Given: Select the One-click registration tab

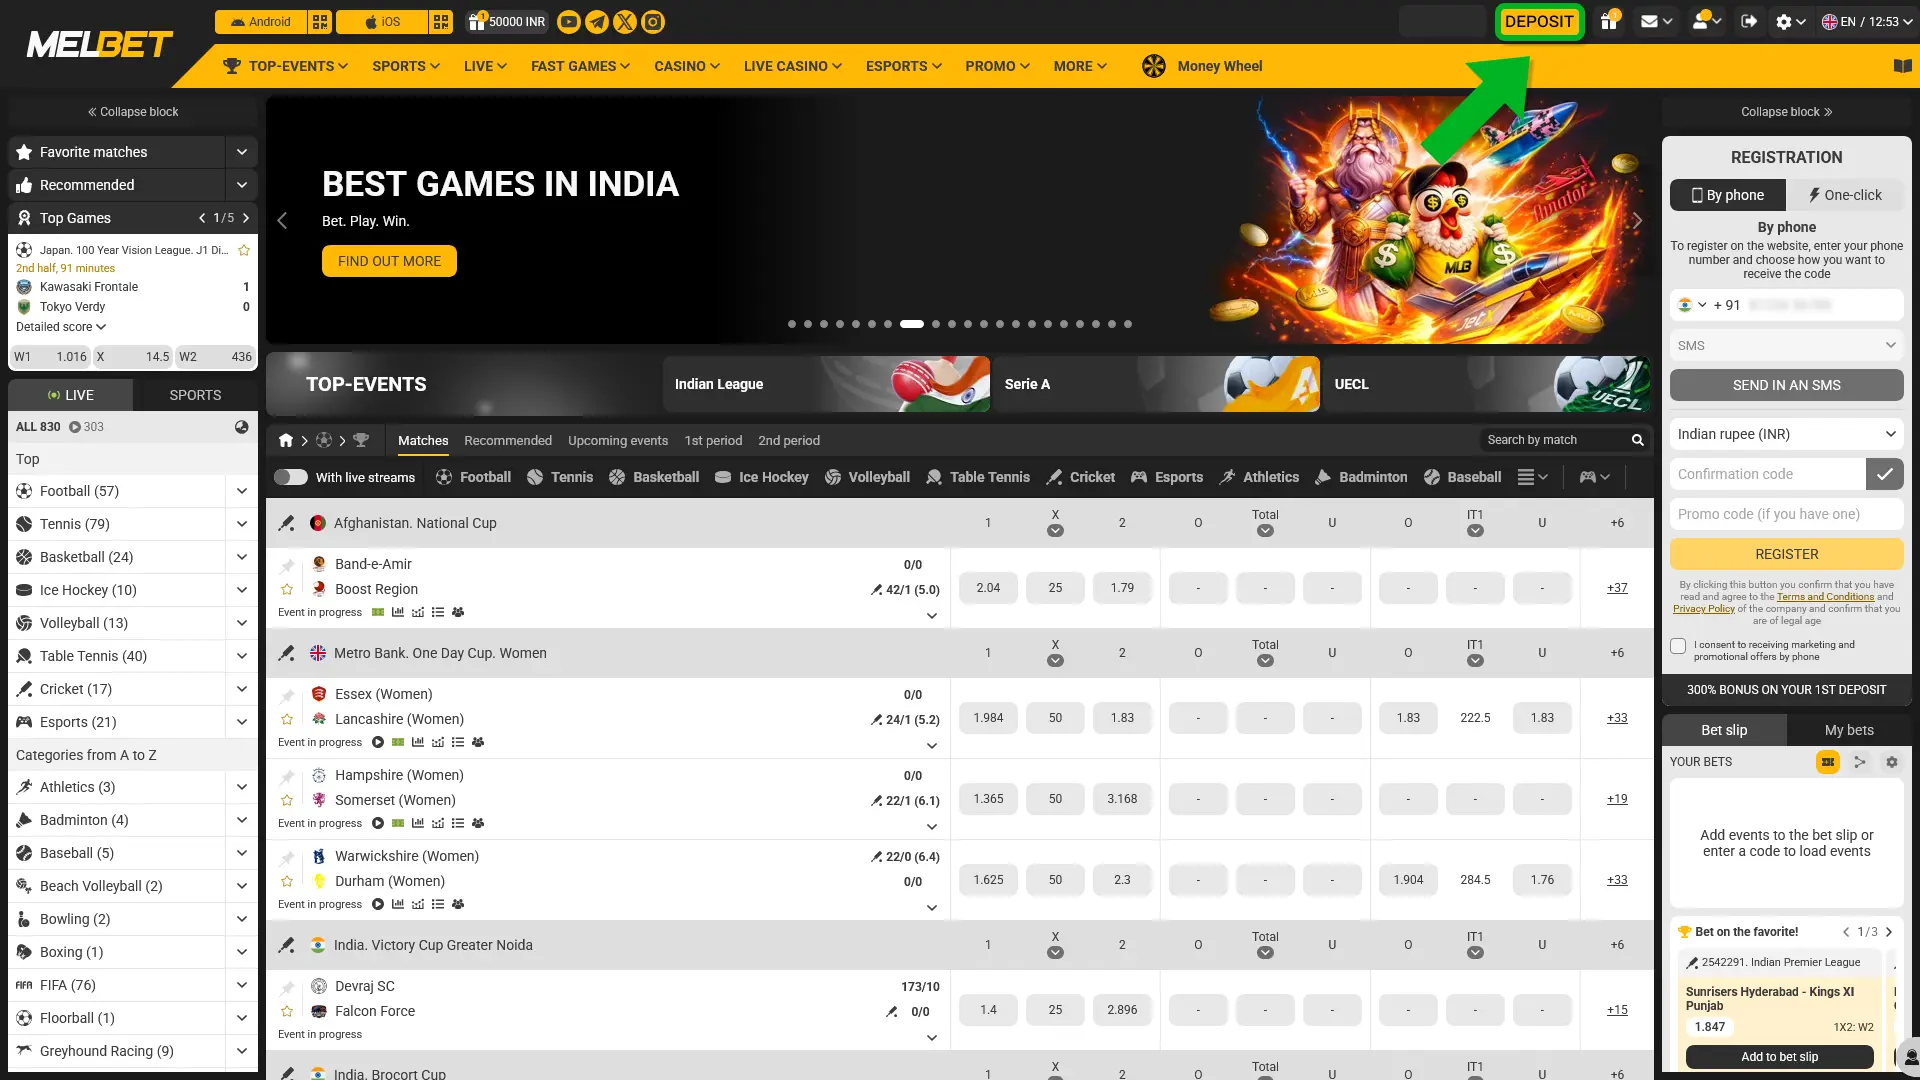Looking at the screenshot, I should (1845, 195).
